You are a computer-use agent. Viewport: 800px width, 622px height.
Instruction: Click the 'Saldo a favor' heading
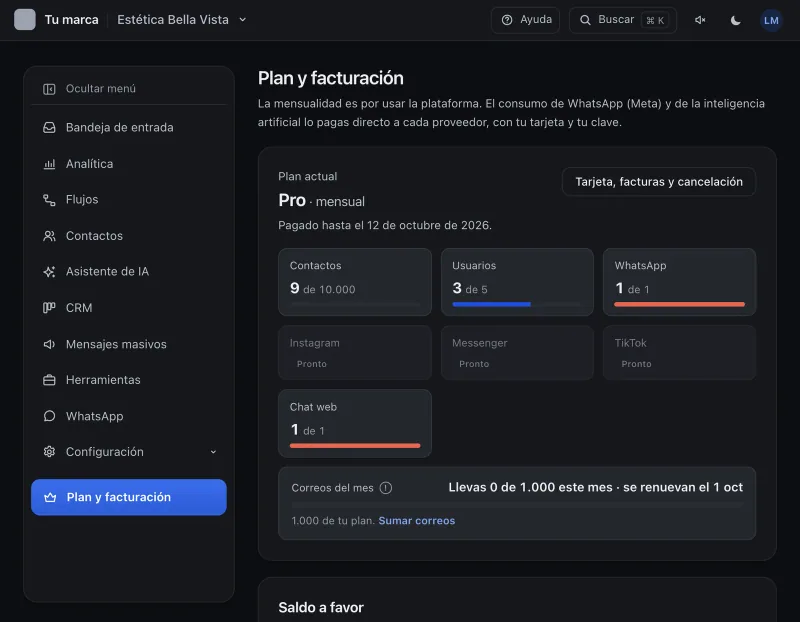tap(321, 608)
